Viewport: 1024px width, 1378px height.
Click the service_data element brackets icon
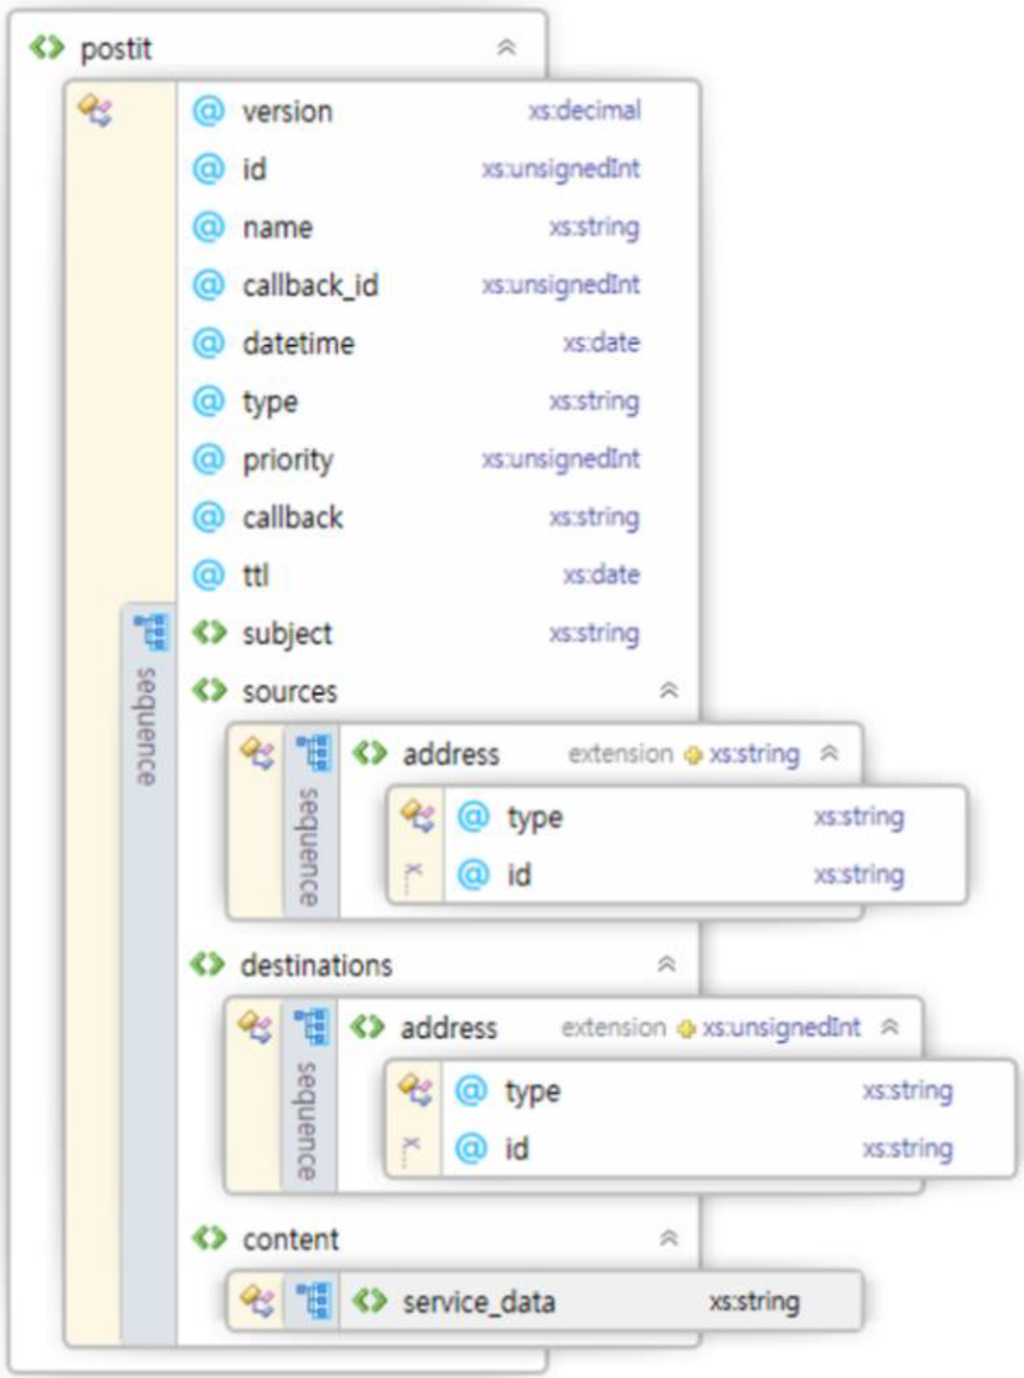(x=369, y=1301)
